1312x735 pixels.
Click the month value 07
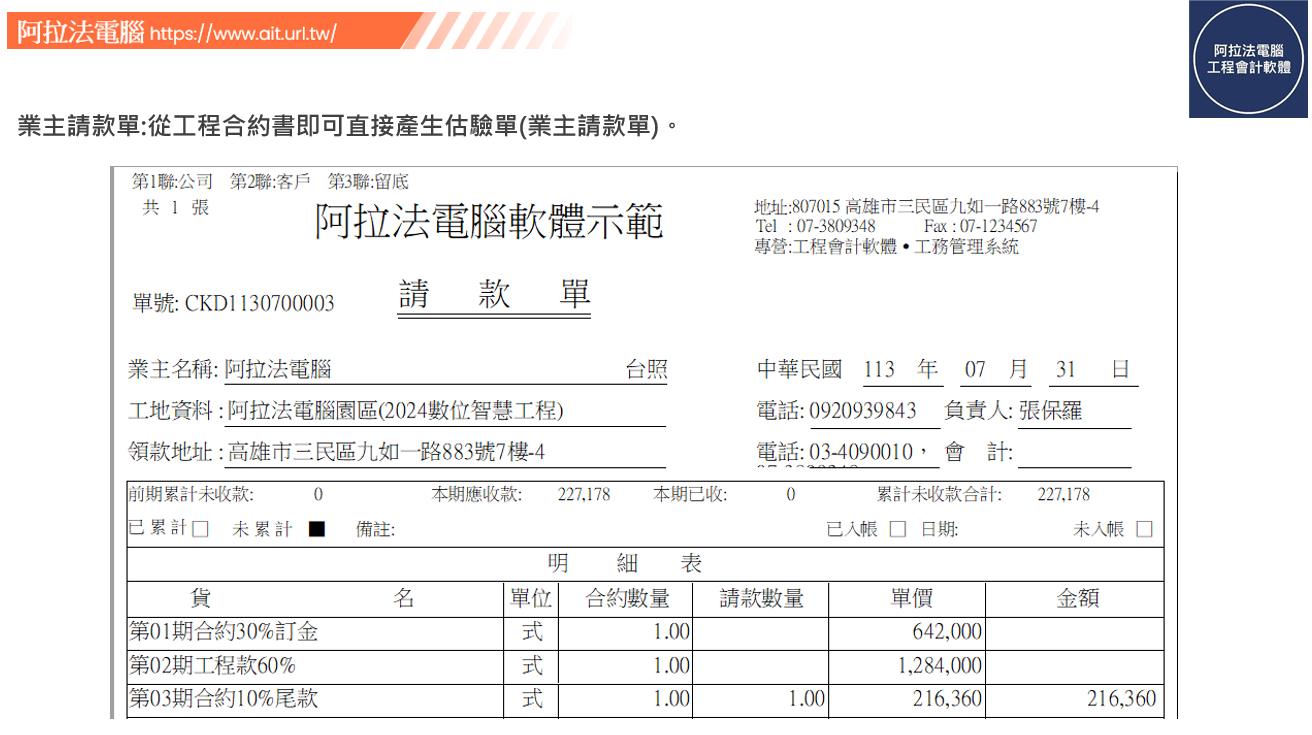pyautogui.click(x=975, y=370)
